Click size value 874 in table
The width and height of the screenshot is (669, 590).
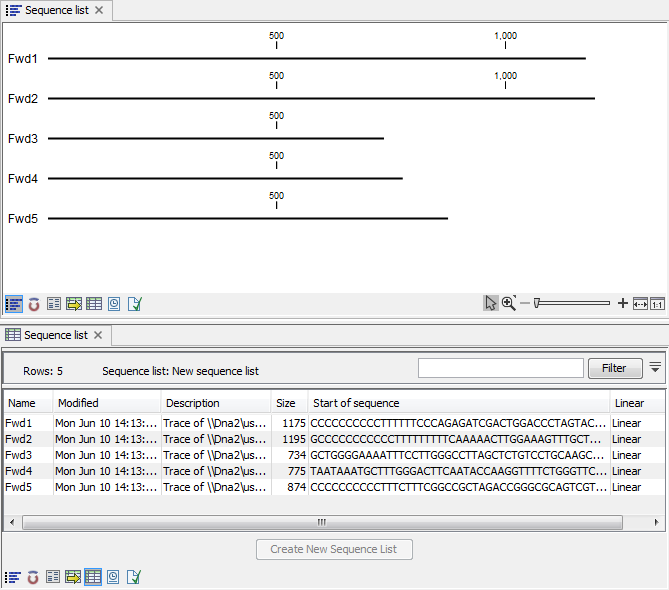297,487
